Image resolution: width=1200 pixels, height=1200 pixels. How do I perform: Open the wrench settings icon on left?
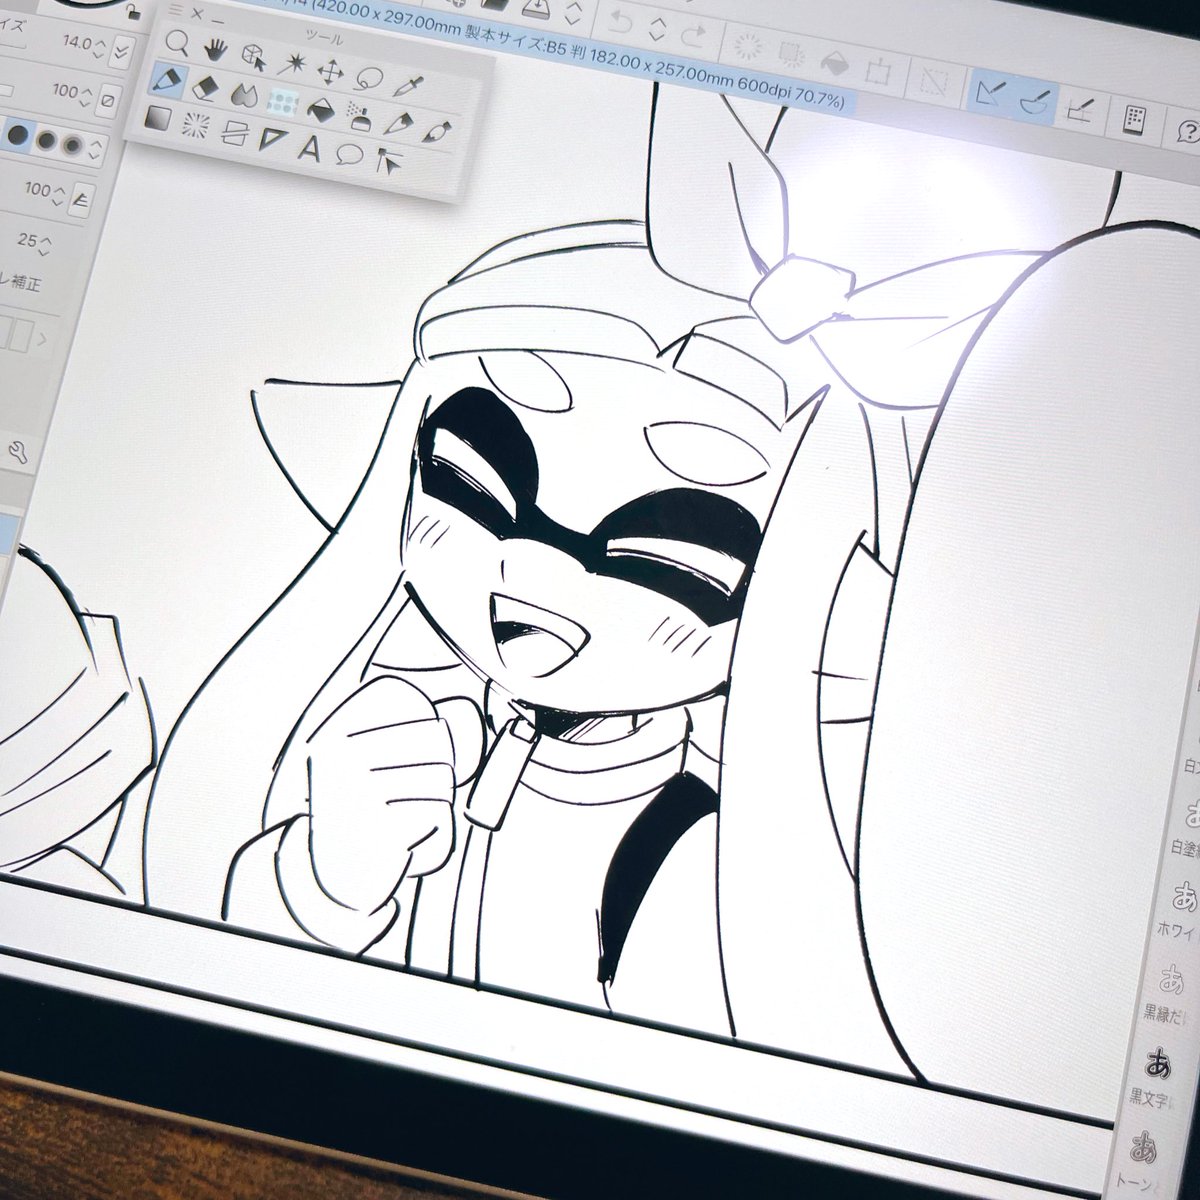[x=17, y=453]
